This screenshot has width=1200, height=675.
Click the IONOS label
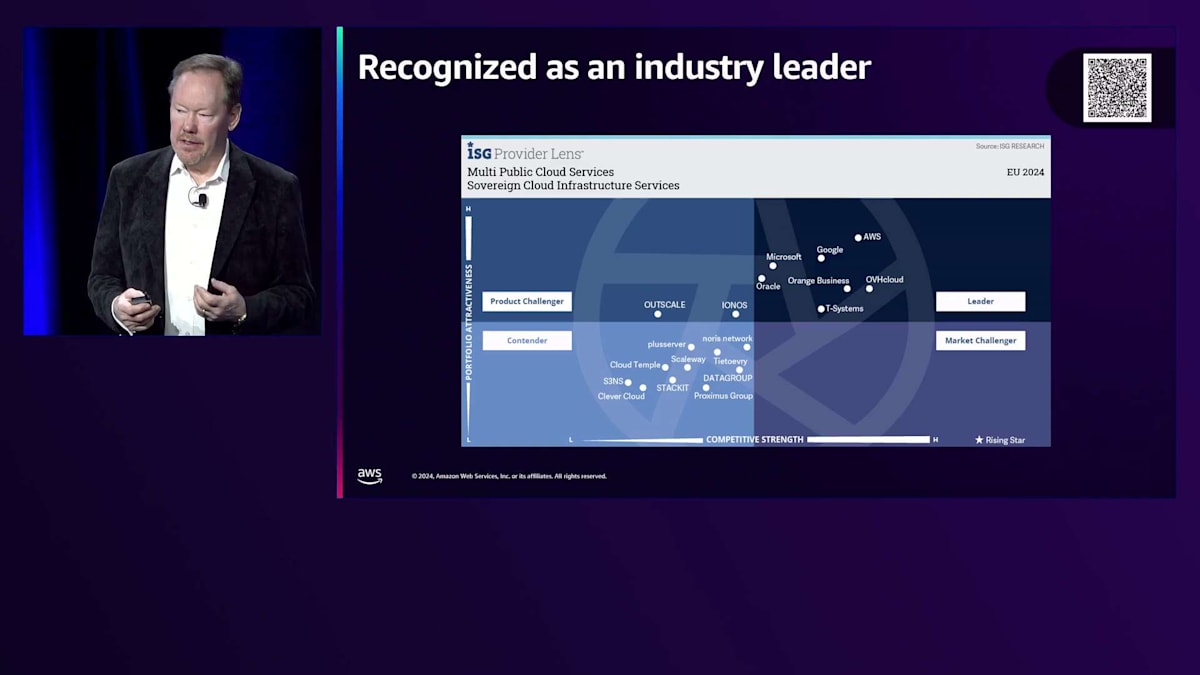[x=735, y=305]
